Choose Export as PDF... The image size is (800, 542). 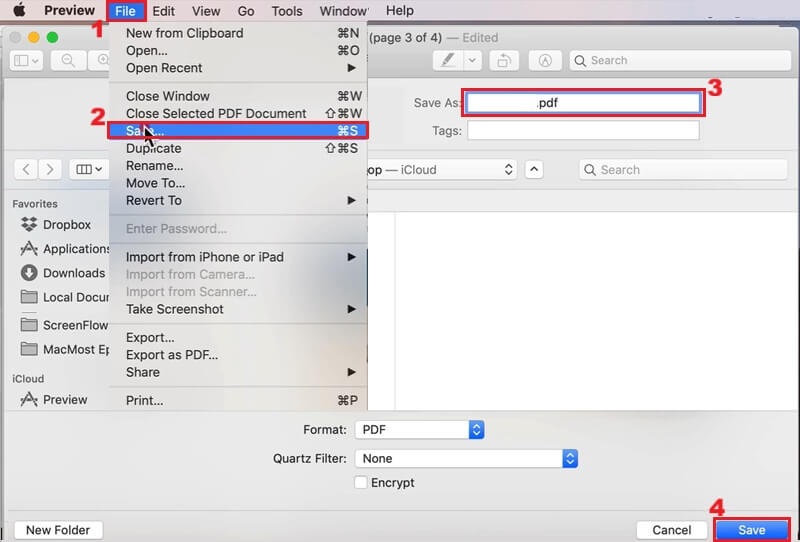[x=238, y=355]
